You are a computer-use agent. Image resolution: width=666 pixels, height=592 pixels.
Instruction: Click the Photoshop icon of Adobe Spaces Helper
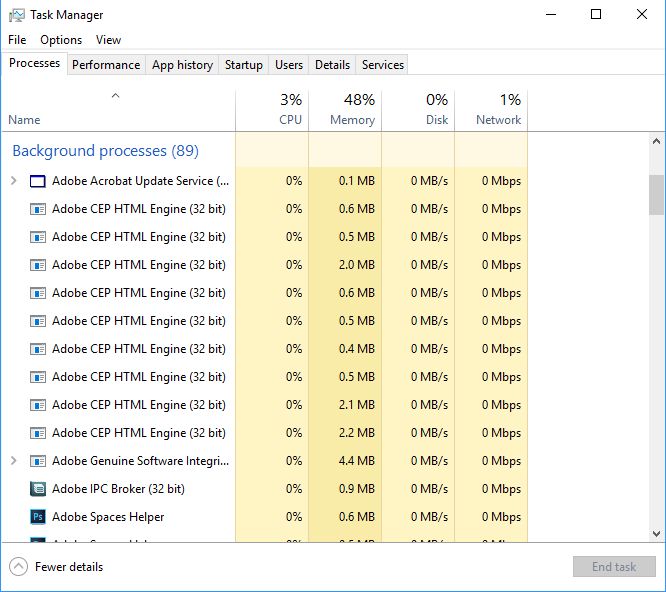(x=38, y=517)
